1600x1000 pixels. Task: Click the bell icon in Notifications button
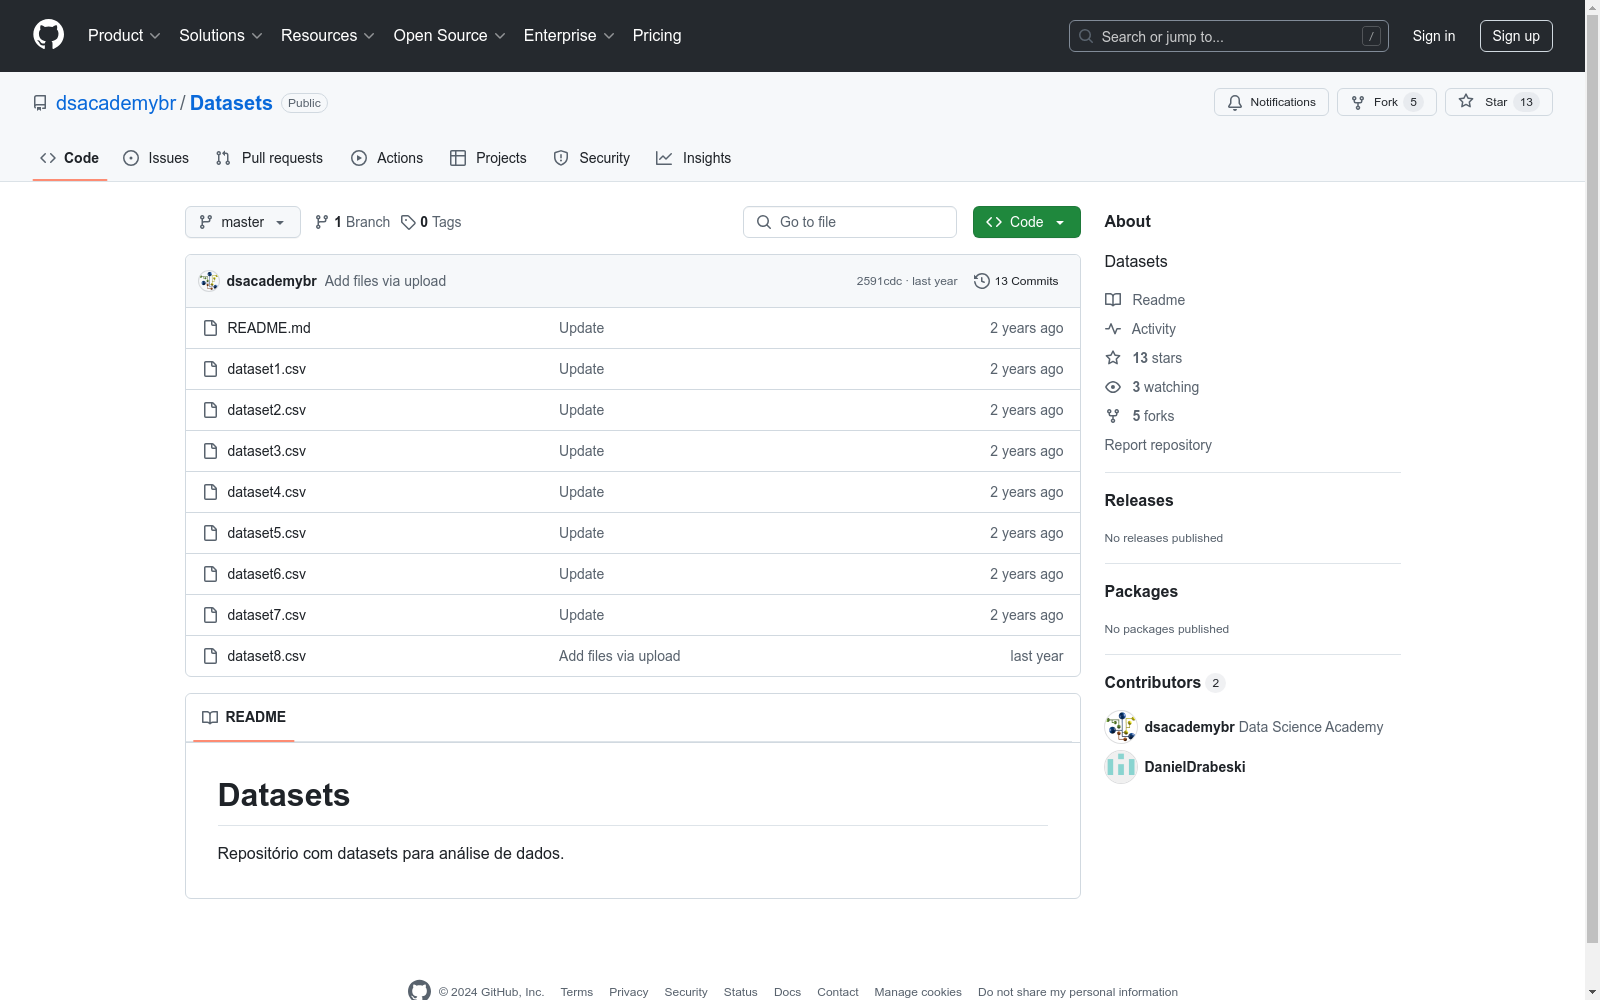(1235, 102)
